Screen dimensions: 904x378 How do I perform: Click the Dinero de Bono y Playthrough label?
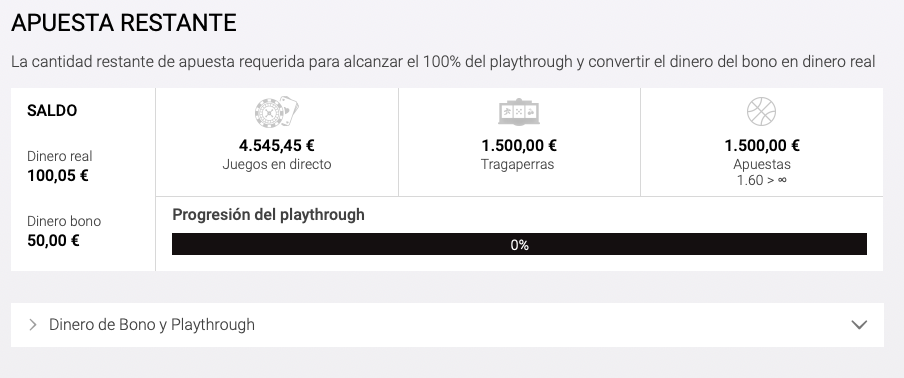[x=152, y=325]
